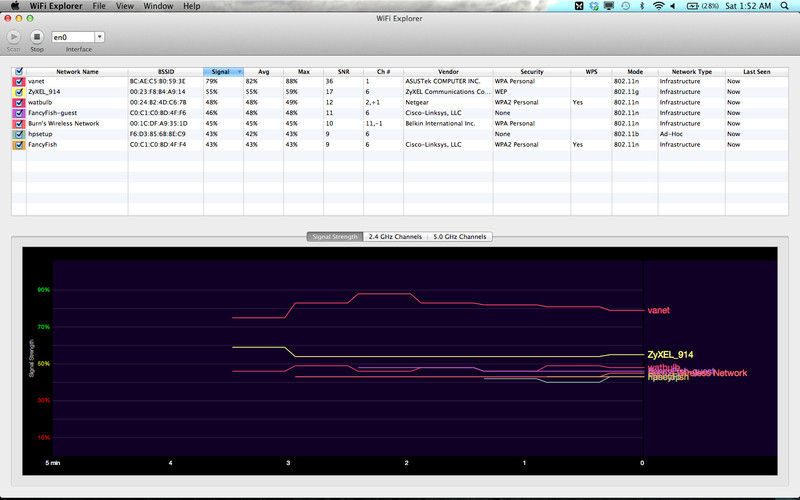Viewport: 800px width, 500px height.
Task: Uncheck the ZyXEL_914 network checkbox
Action: point(19,92)
